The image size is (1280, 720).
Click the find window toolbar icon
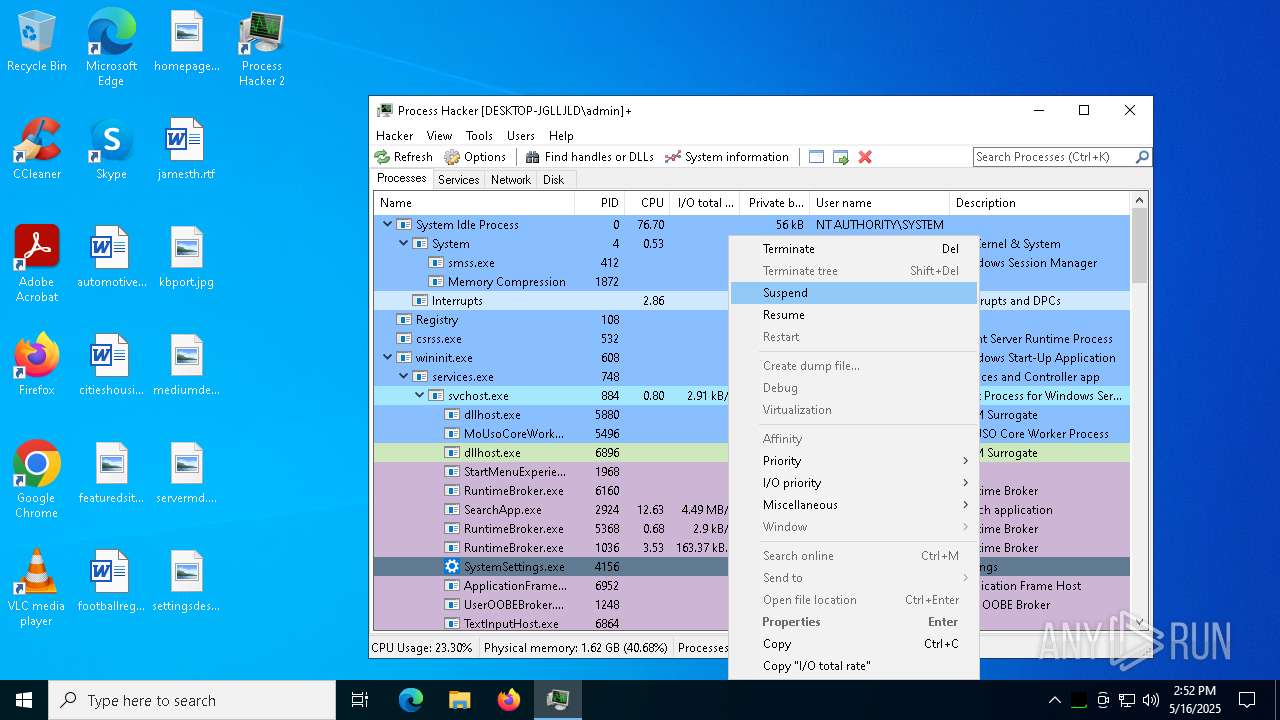coord(816,157)
